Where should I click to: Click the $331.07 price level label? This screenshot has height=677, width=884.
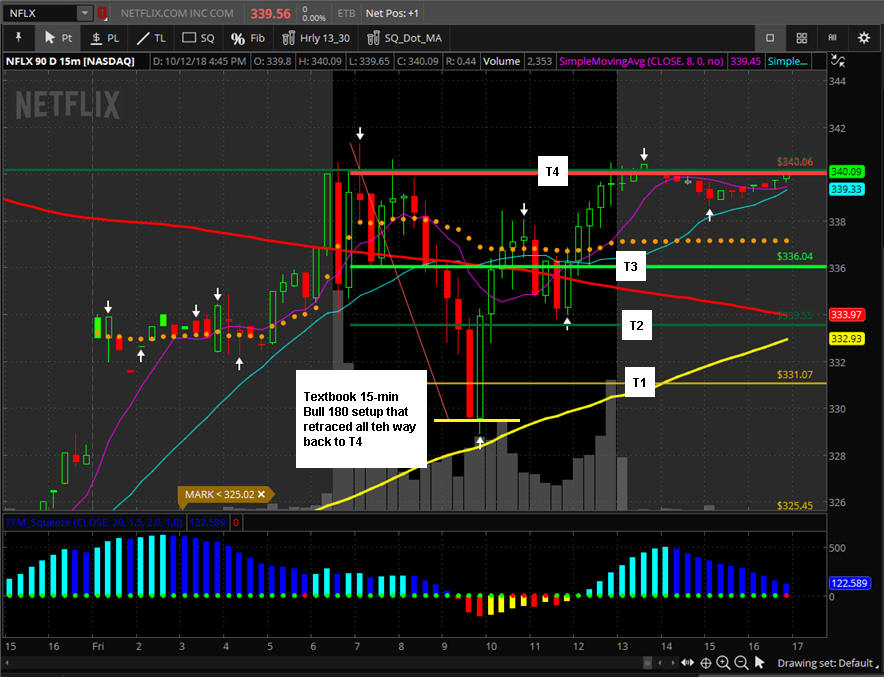pos(794,375)
